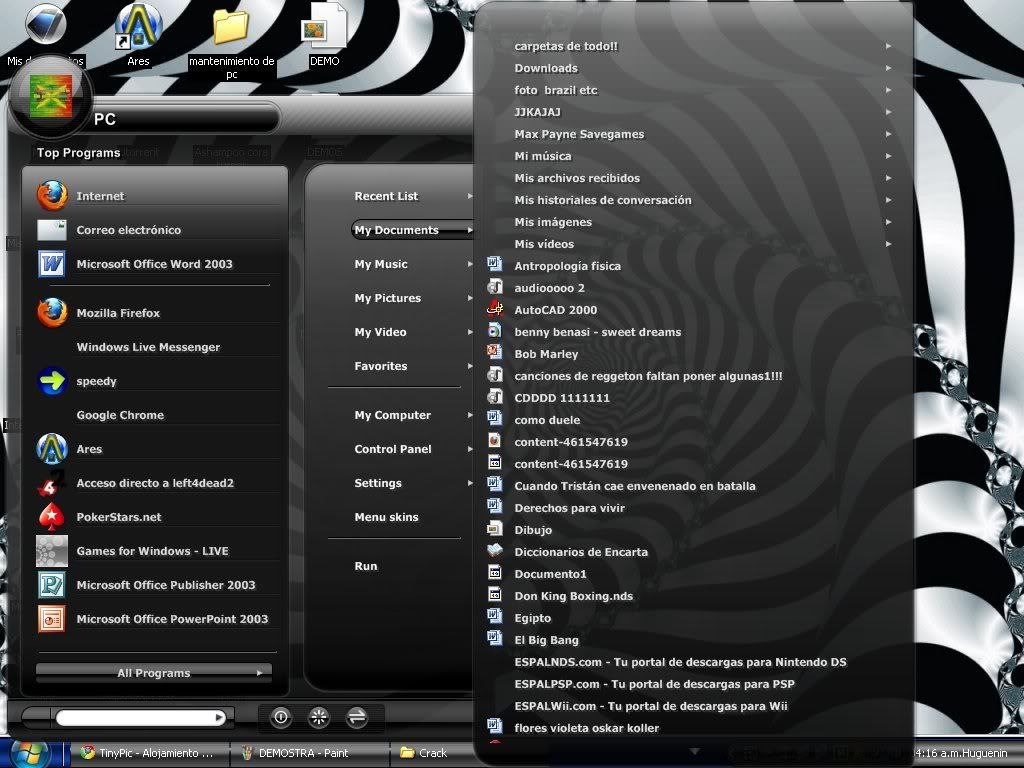
Task: Expand the carpetas de todo!! folder arrow
Action: tap(888, 46)
